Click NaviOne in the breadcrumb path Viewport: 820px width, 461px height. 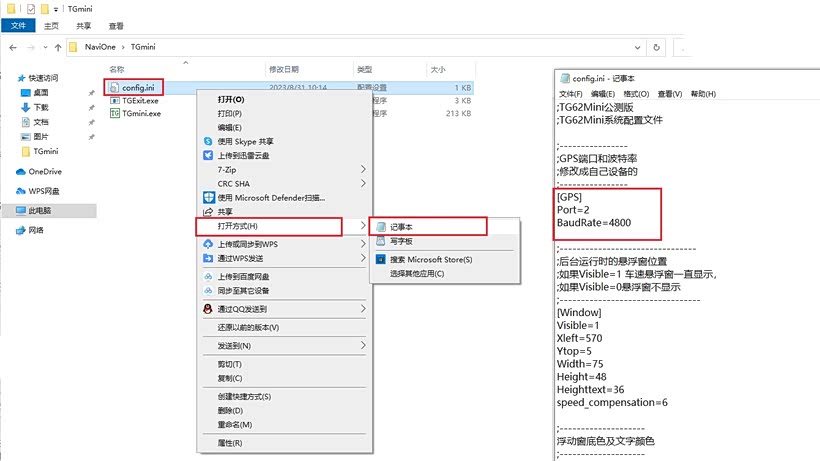(x=100, y=47)
